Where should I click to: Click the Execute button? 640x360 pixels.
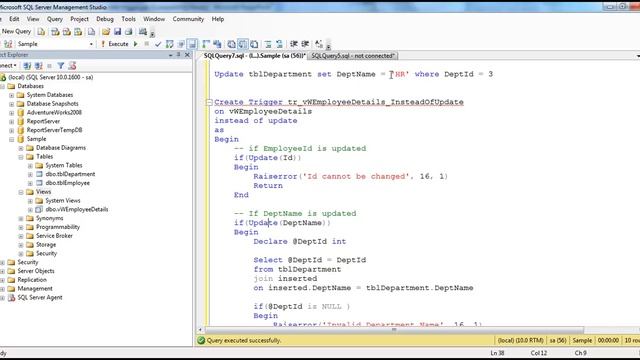coord(115,44)
